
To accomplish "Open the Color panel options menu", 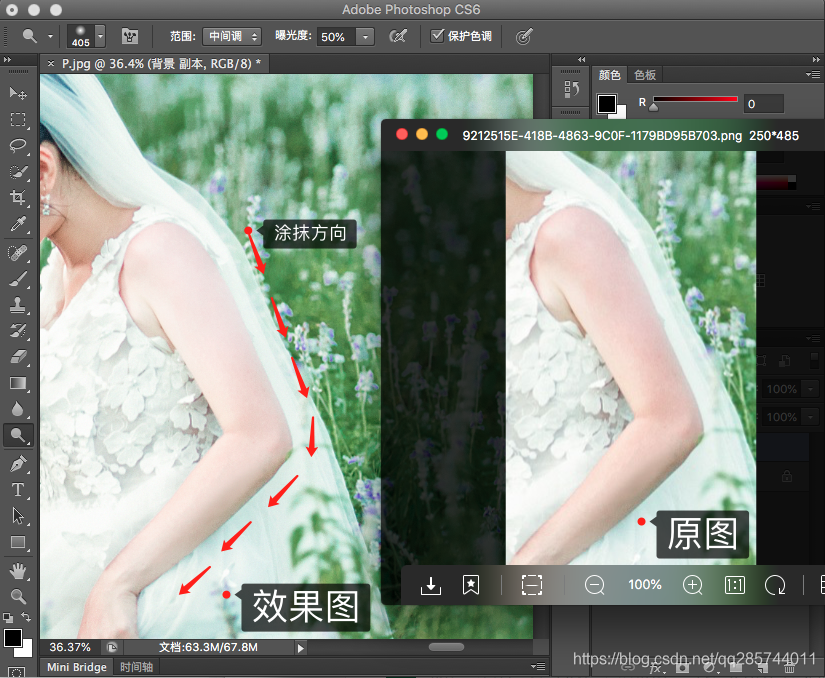I will pyautogui.click(x=813, y=75).
